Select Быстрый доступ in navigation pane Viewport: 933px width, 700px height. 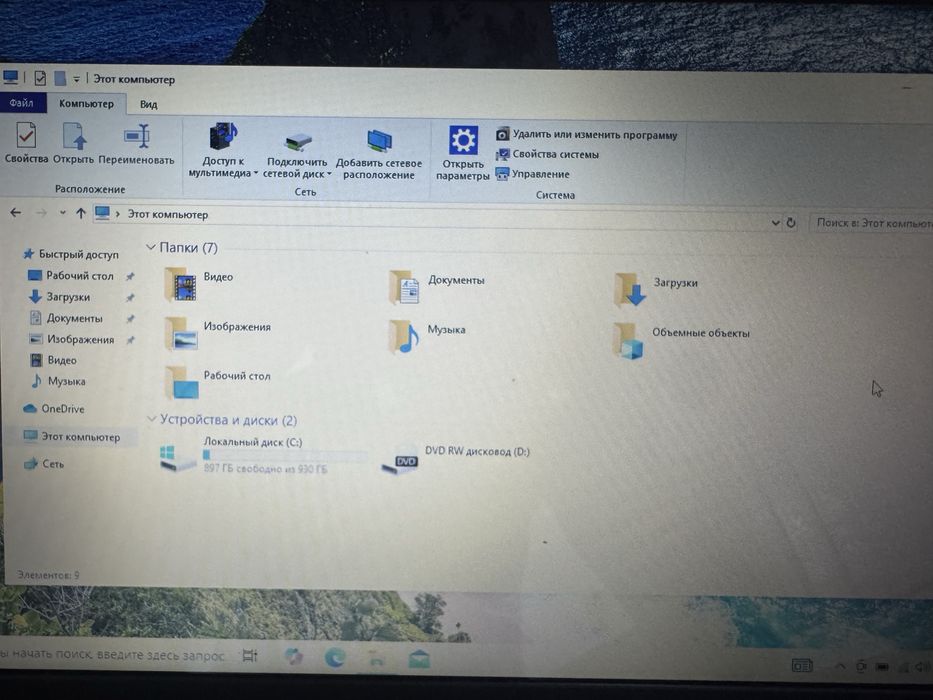pyautogui.click(x=71, y=254)
